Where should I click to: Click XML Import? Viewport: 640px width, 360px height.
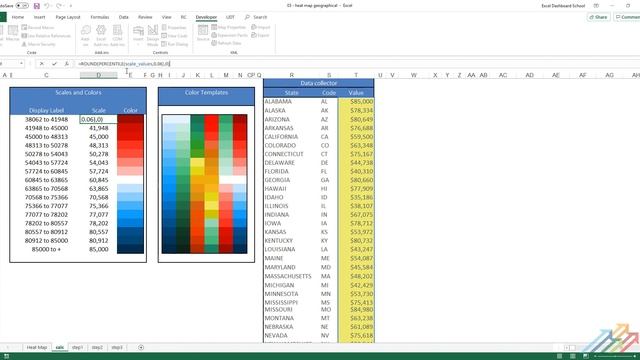tap(260, 27)
